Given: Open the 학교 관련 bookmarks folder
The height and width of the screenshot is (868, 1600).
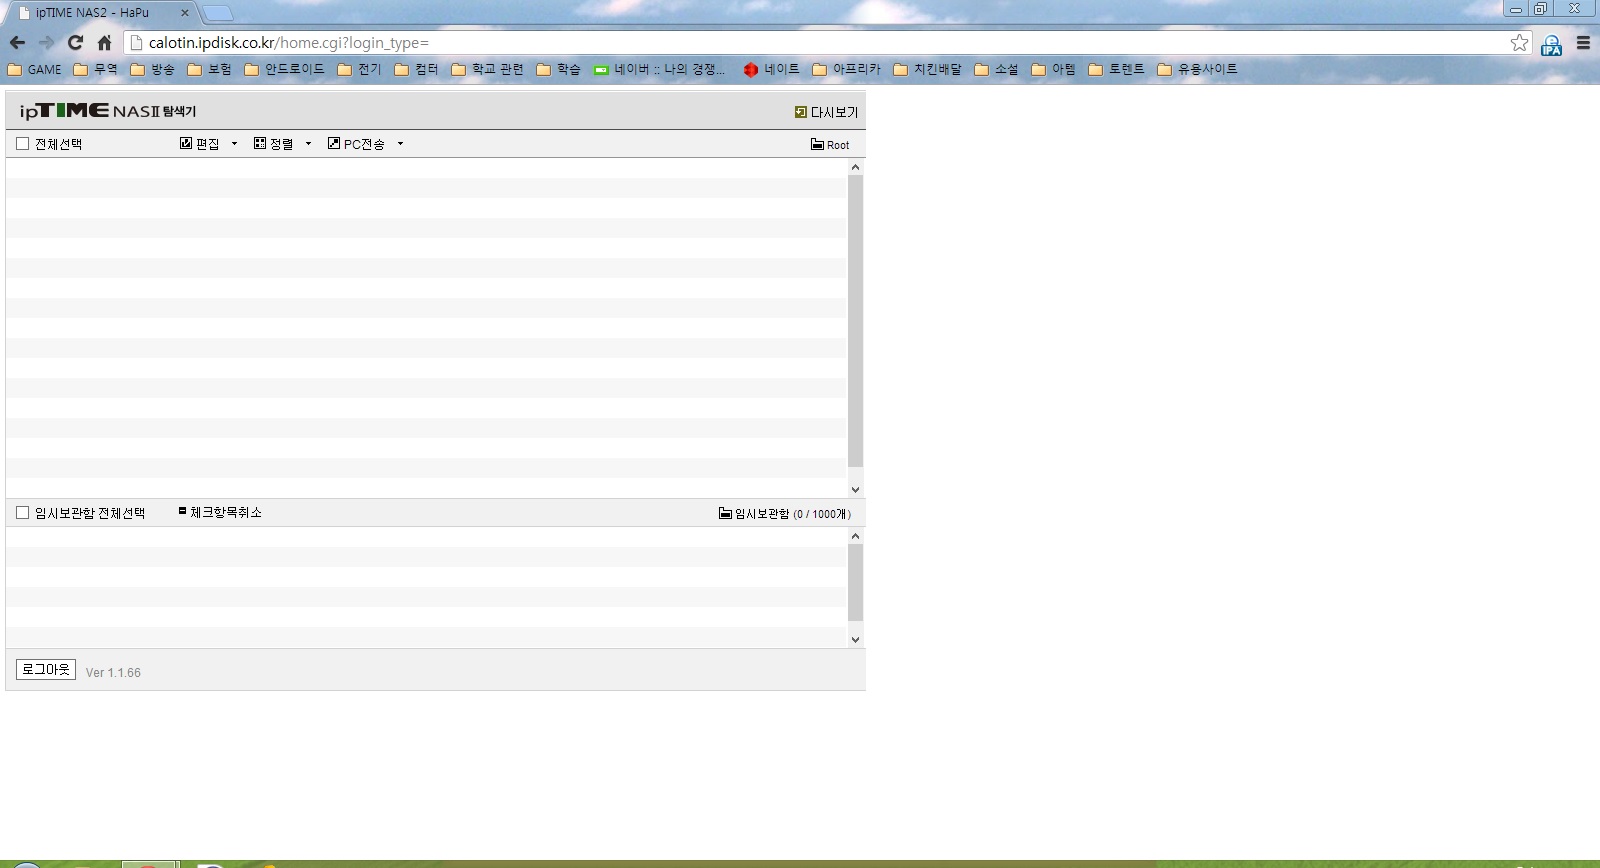Looking at the screenshot, I should click(x=487, y=69).
